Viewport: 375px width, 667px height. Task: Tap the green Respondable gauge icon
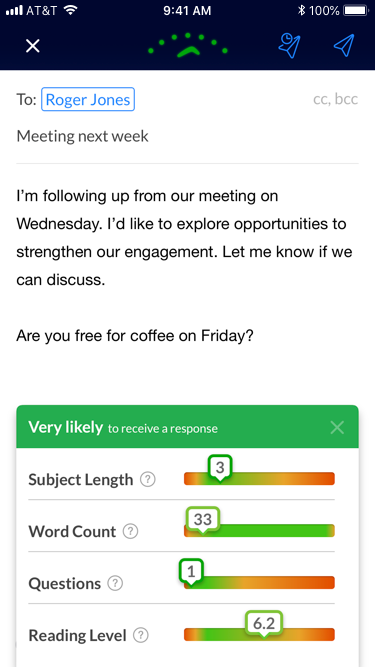188,45
